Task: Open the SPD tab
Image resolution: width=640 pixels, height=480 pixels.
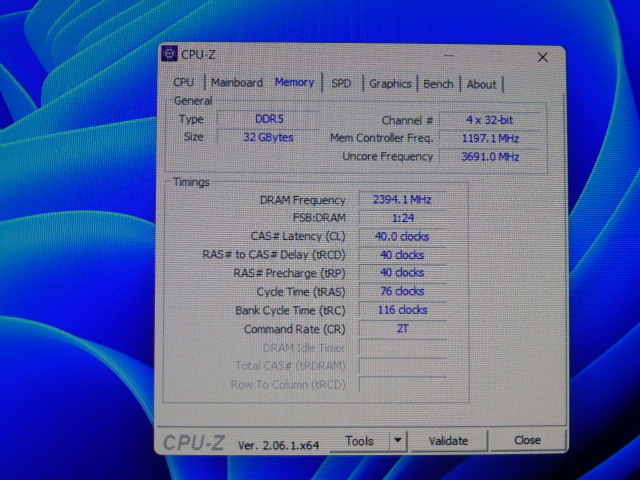Action: pos(341,84)
